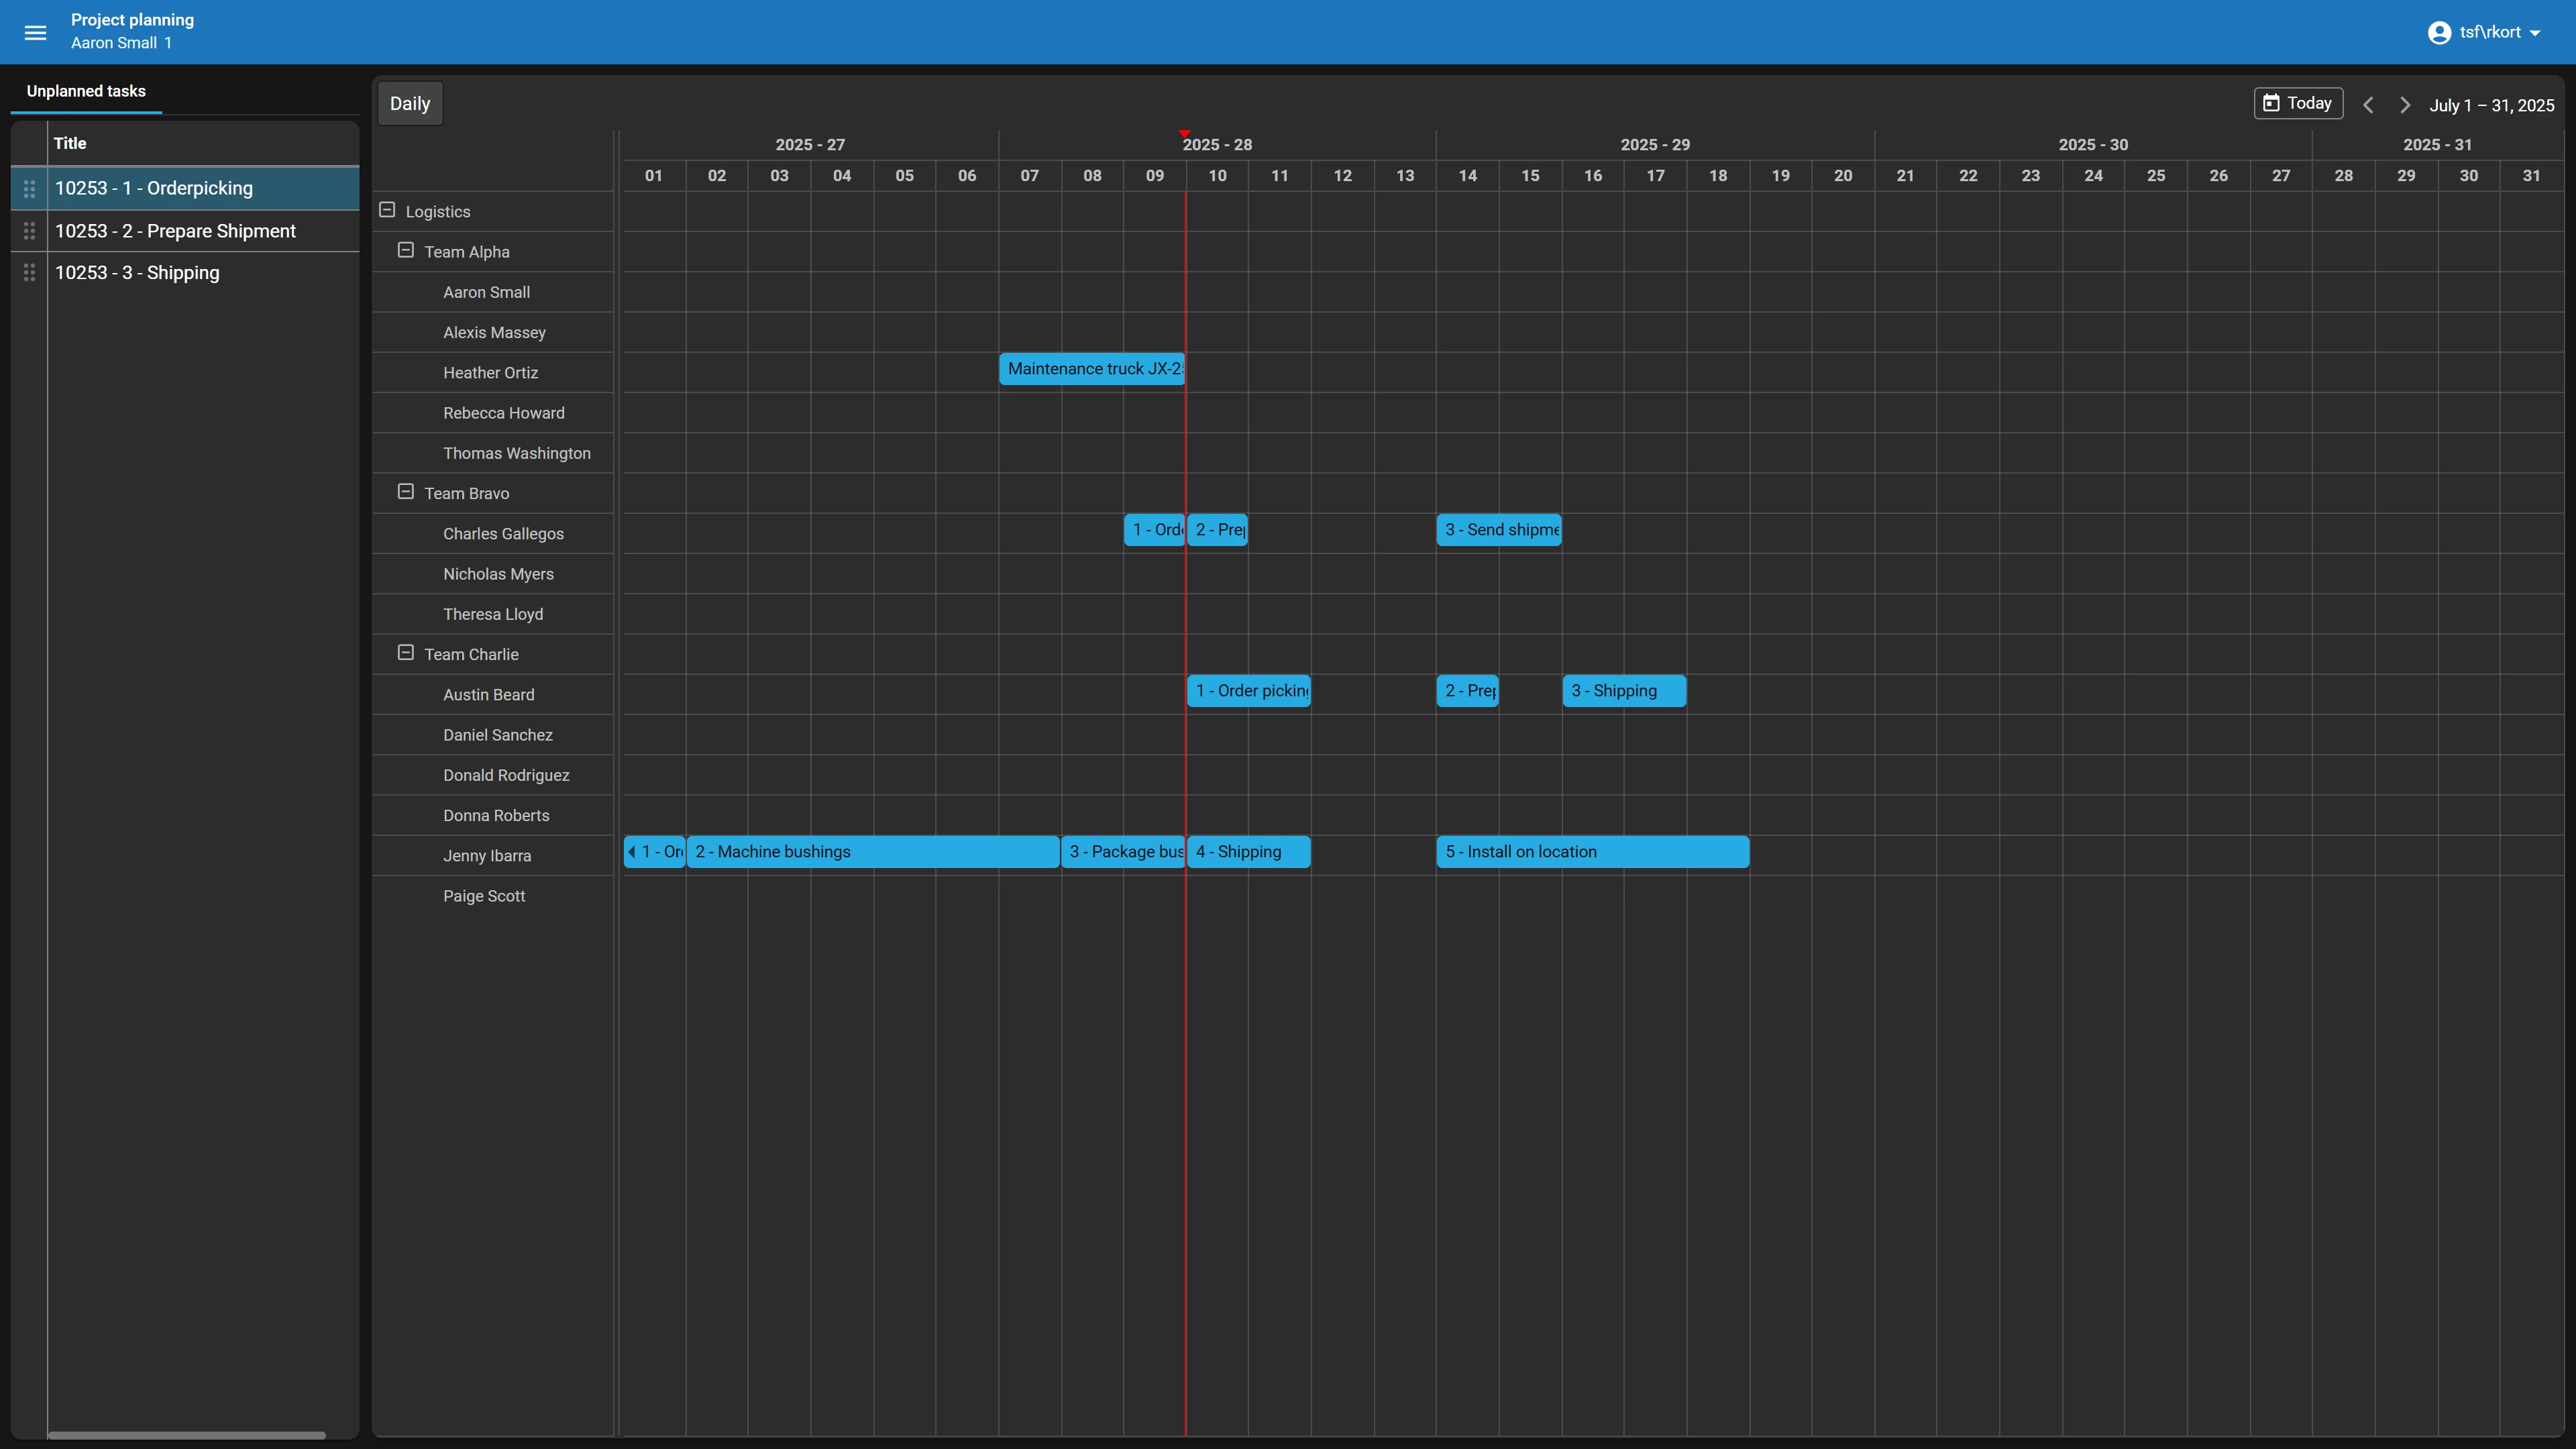Click horizontal scrollbar of unplanned tasks panel

[186, 1435]
